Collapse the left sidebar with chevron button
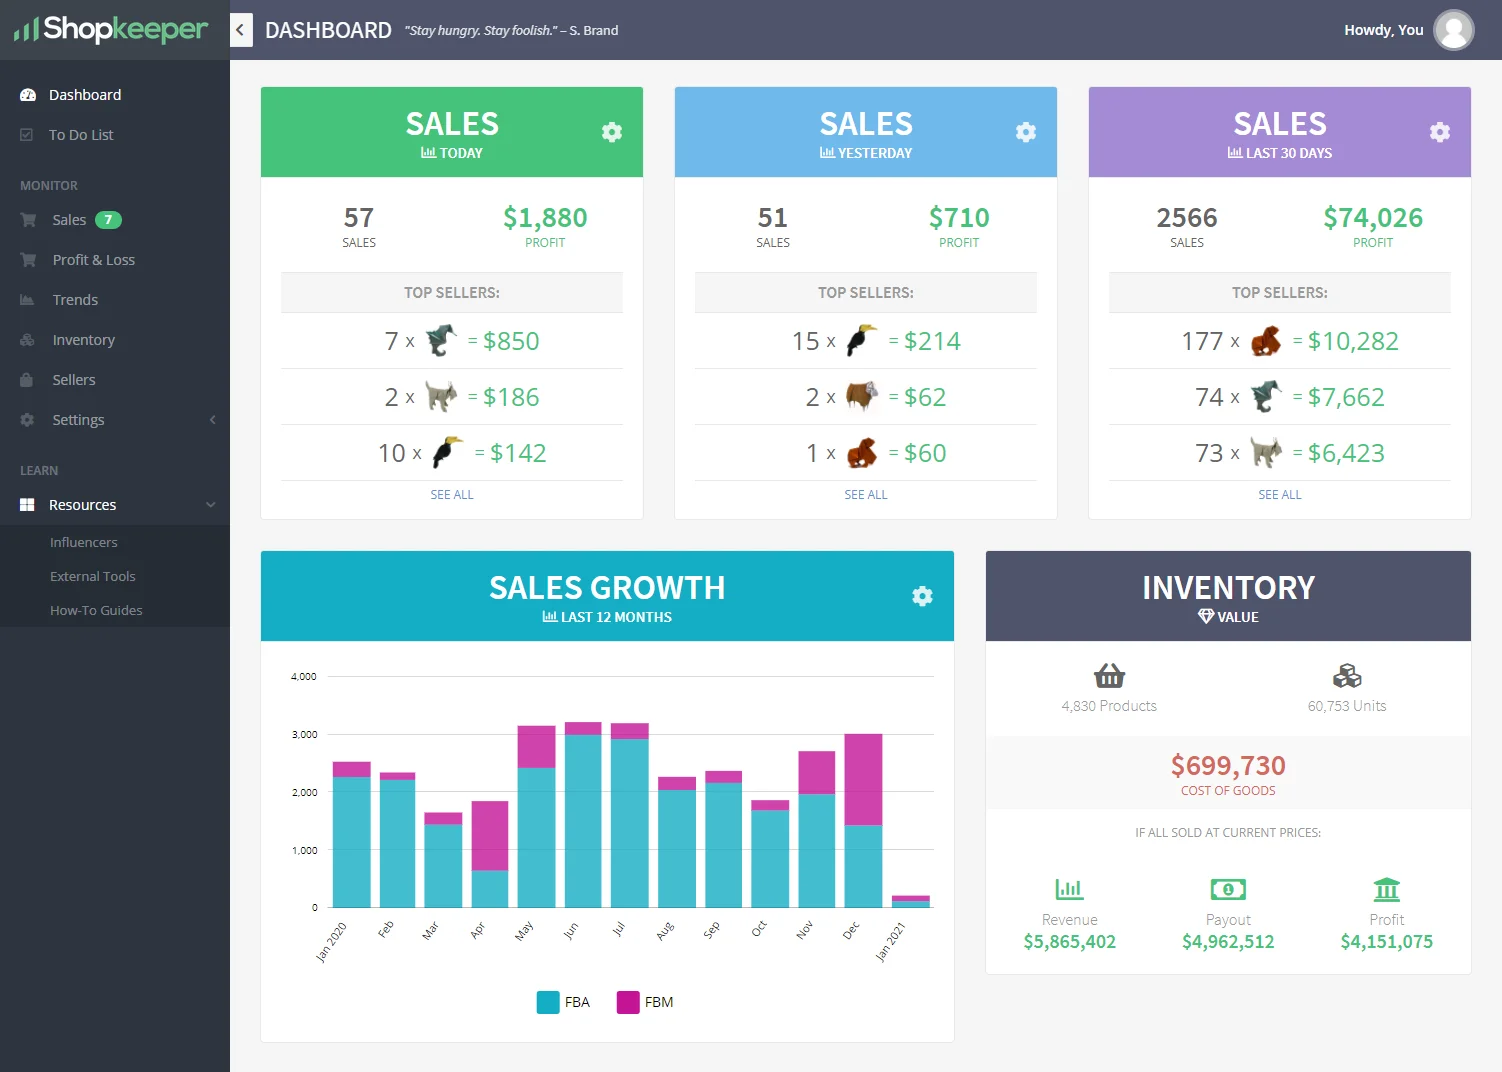The image size is (1502, 1072). coord(240,30)
